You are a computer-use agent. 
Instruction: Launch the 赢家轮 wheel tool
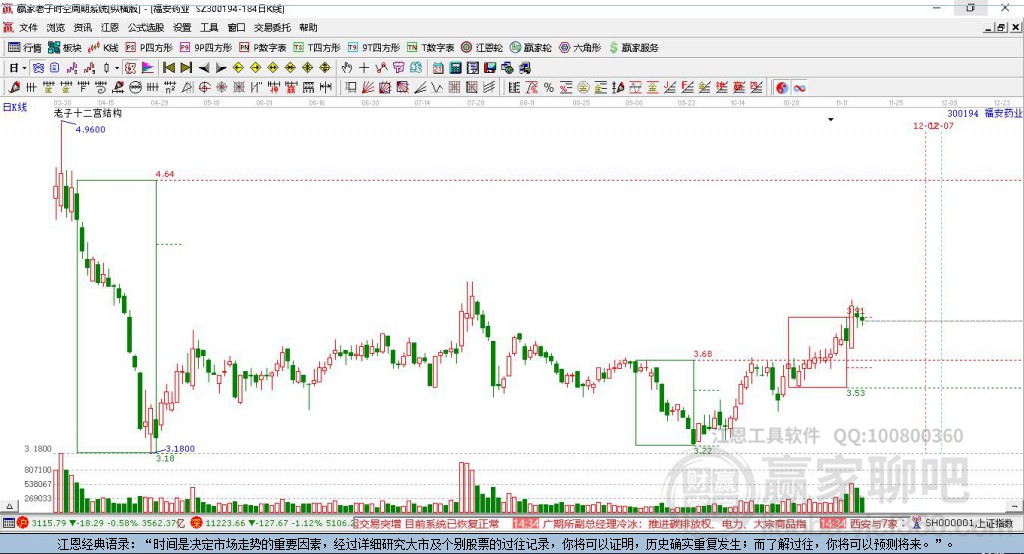(530, 48)
